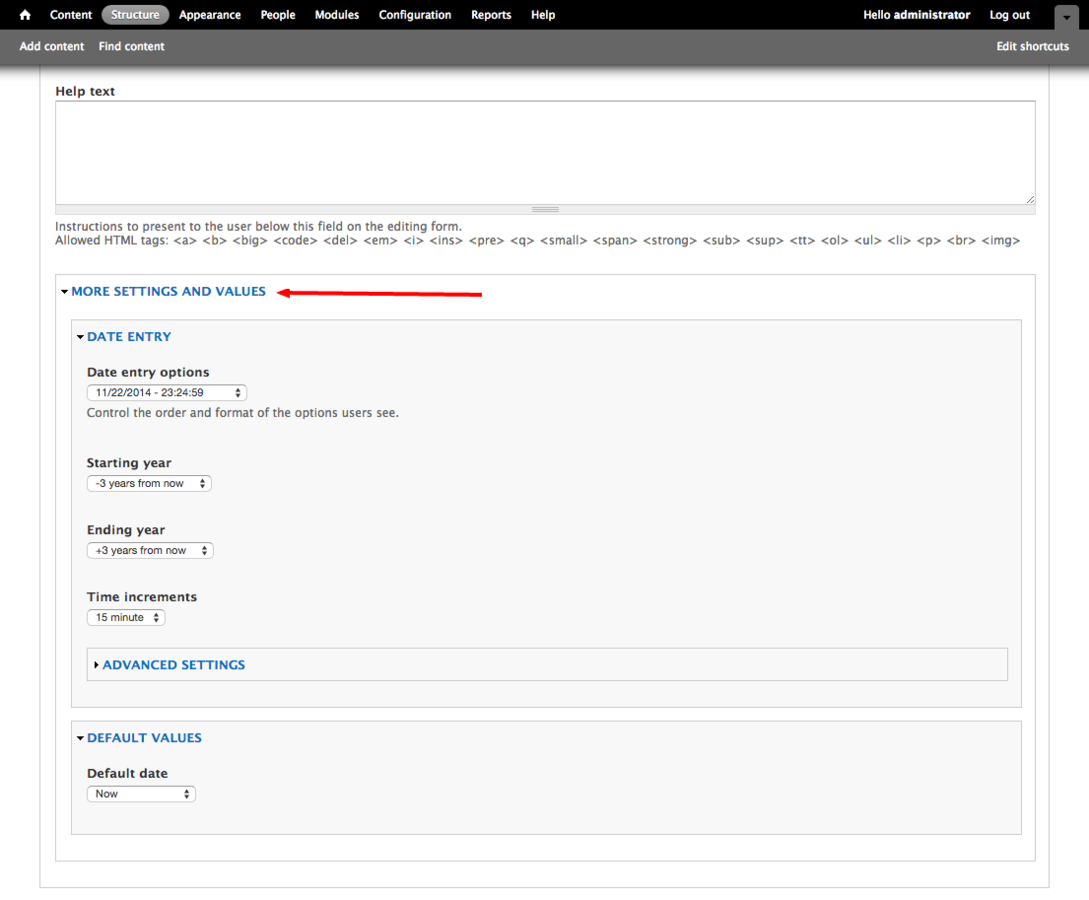Collapse the More Settings and Values fieldset
Screen dimensions: 1089x900
(168, 292)
